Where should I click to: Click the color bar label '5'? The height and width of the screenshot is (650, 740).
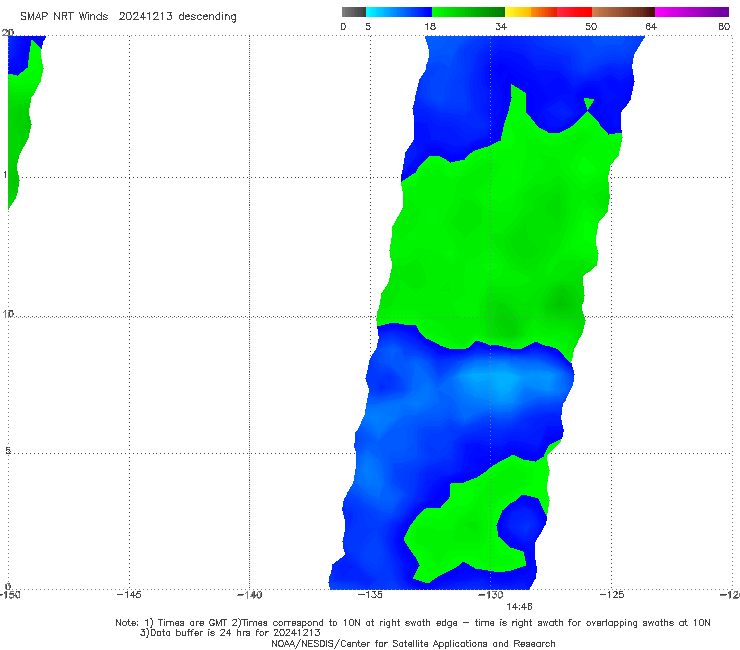click(x=368, y=26)
